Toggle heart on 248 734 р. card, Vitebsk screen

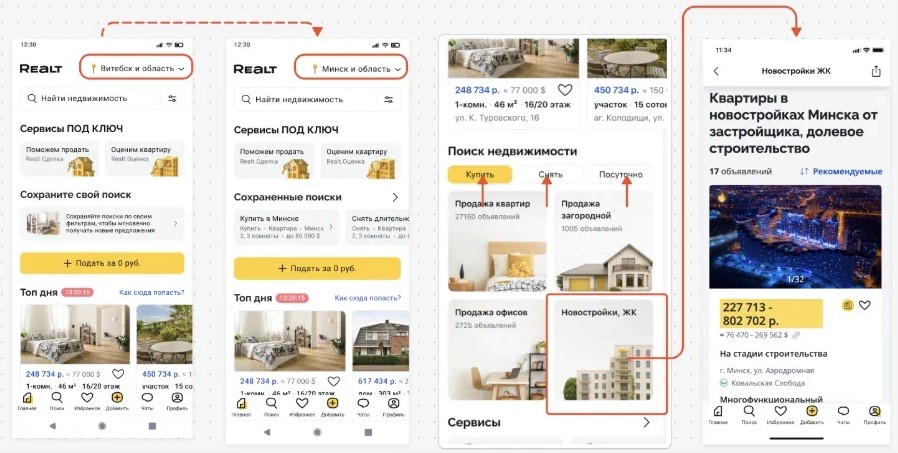click(x=118, y=374)
